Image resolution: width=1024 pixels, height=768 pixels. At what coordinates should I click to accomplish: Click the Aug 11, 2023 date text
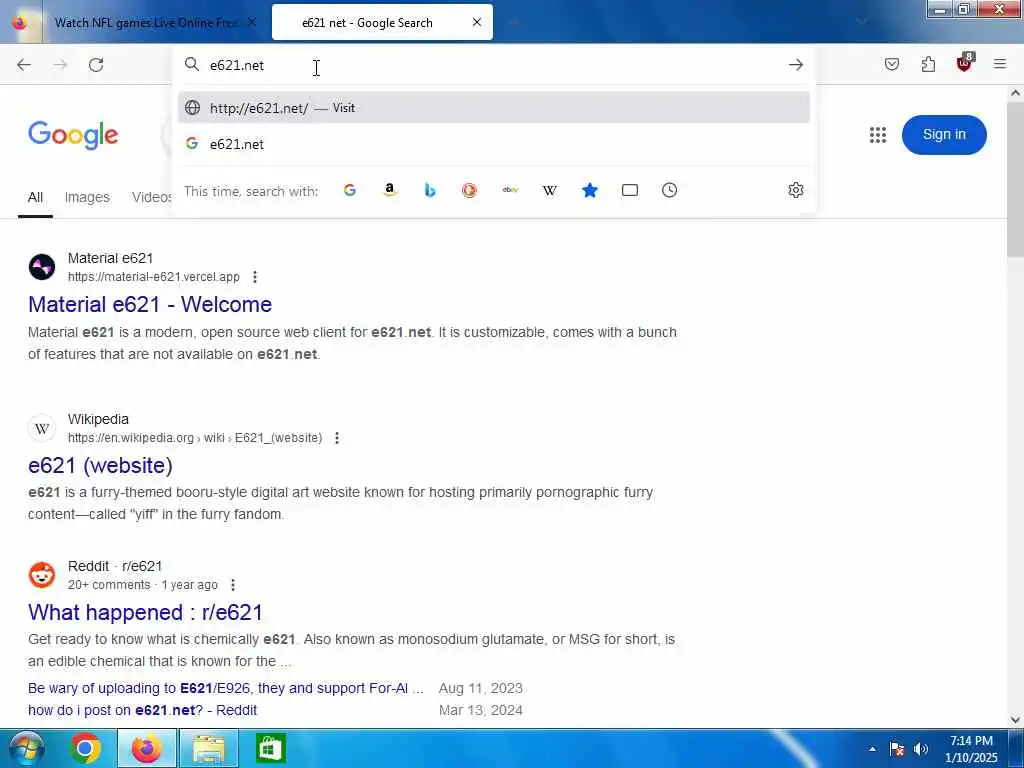pos(481,688)
